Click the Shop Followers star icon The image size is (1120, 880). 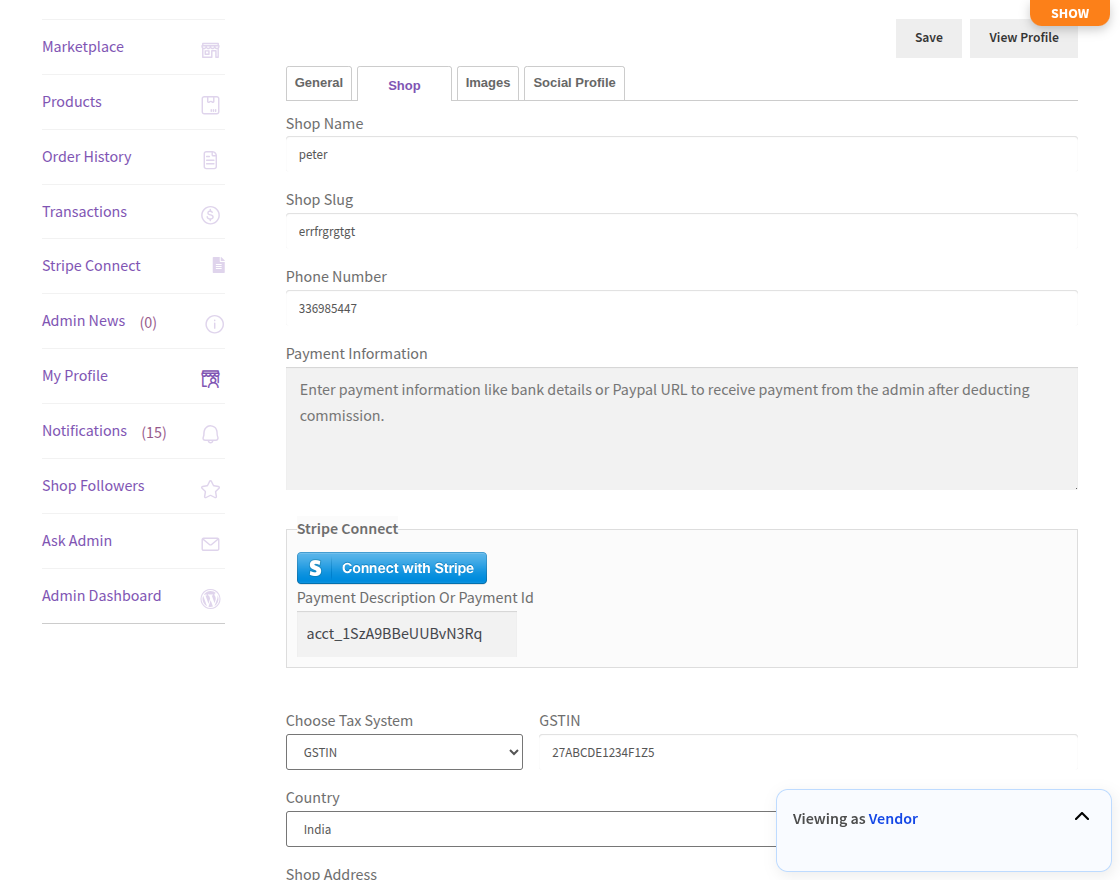click(x=210, y=489)
